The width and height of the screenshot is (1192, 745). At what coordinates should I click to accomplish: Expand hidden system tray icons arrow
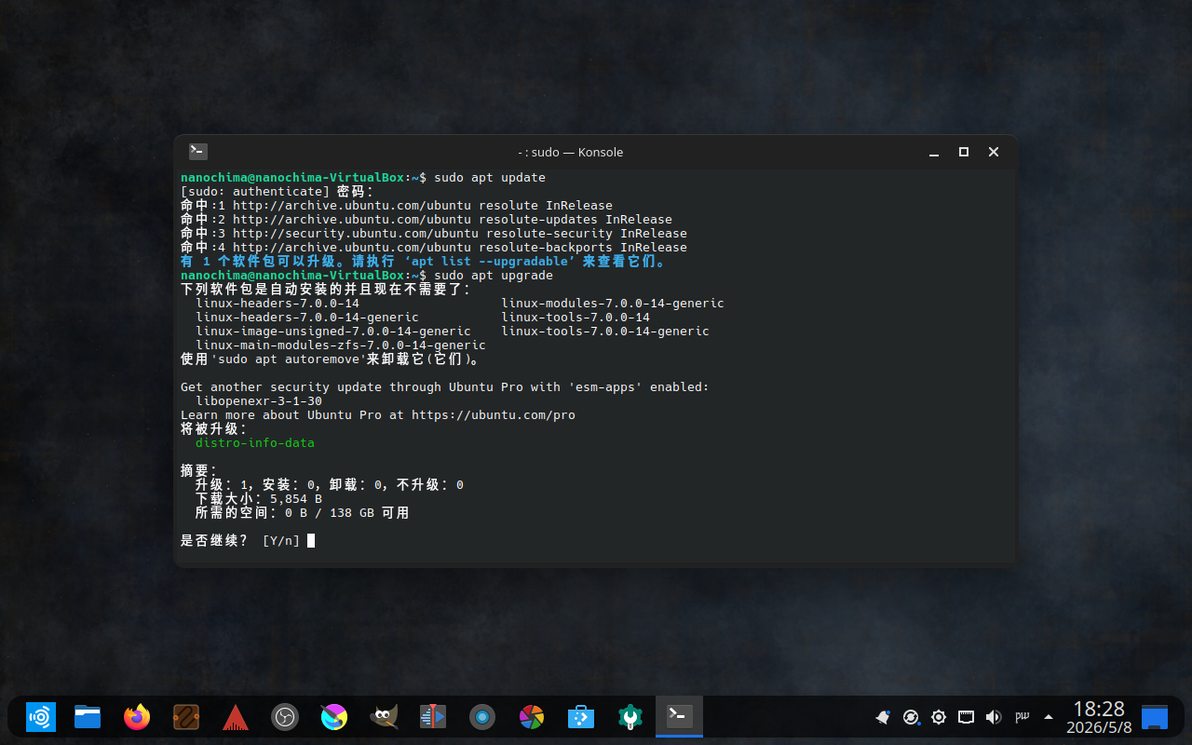[x=1048, y=717]
